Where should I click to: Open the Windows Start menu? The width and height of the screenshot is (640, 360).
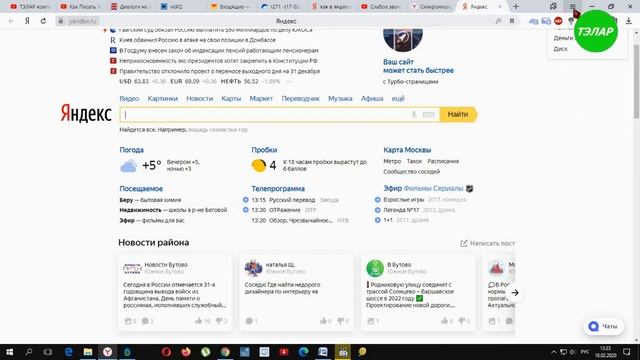click(x=9, y=352)
